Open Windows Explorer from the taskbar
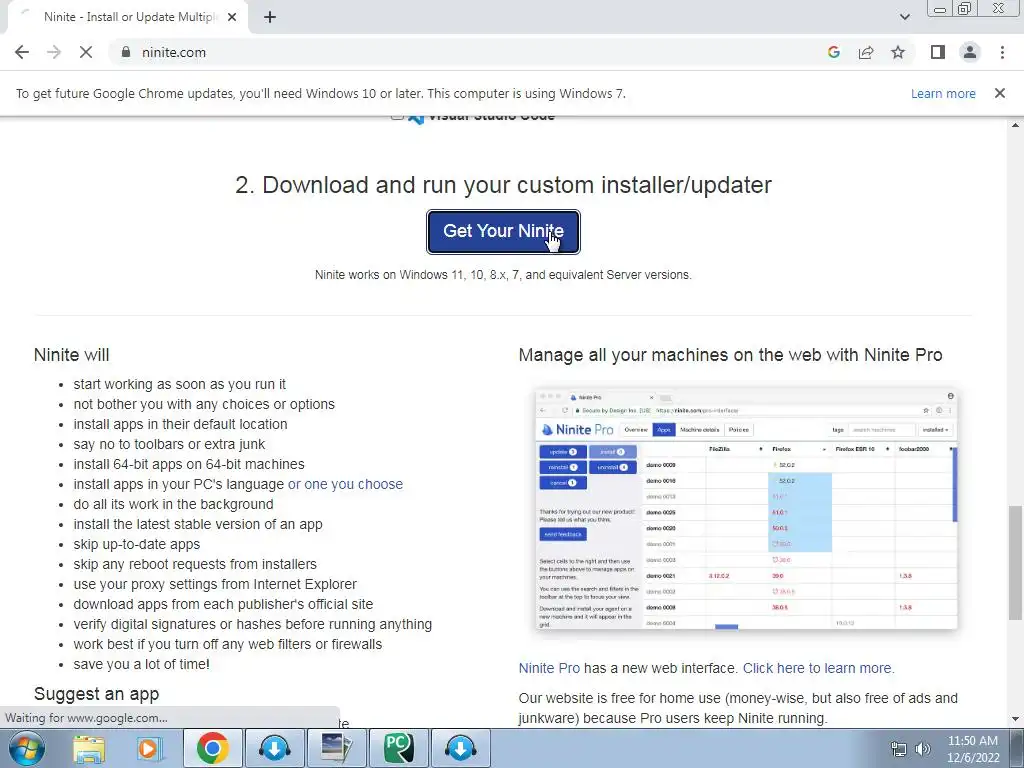 [x=88, y=748]
